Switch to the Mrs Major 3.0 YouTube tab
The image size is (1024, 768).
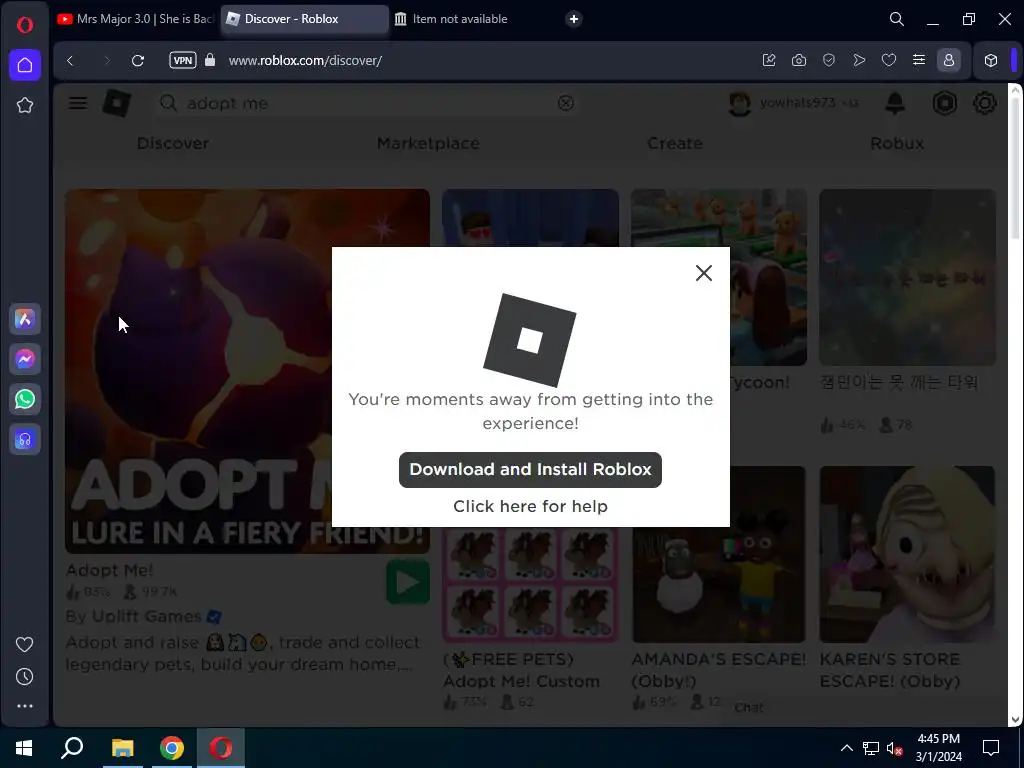click(136, 19)
